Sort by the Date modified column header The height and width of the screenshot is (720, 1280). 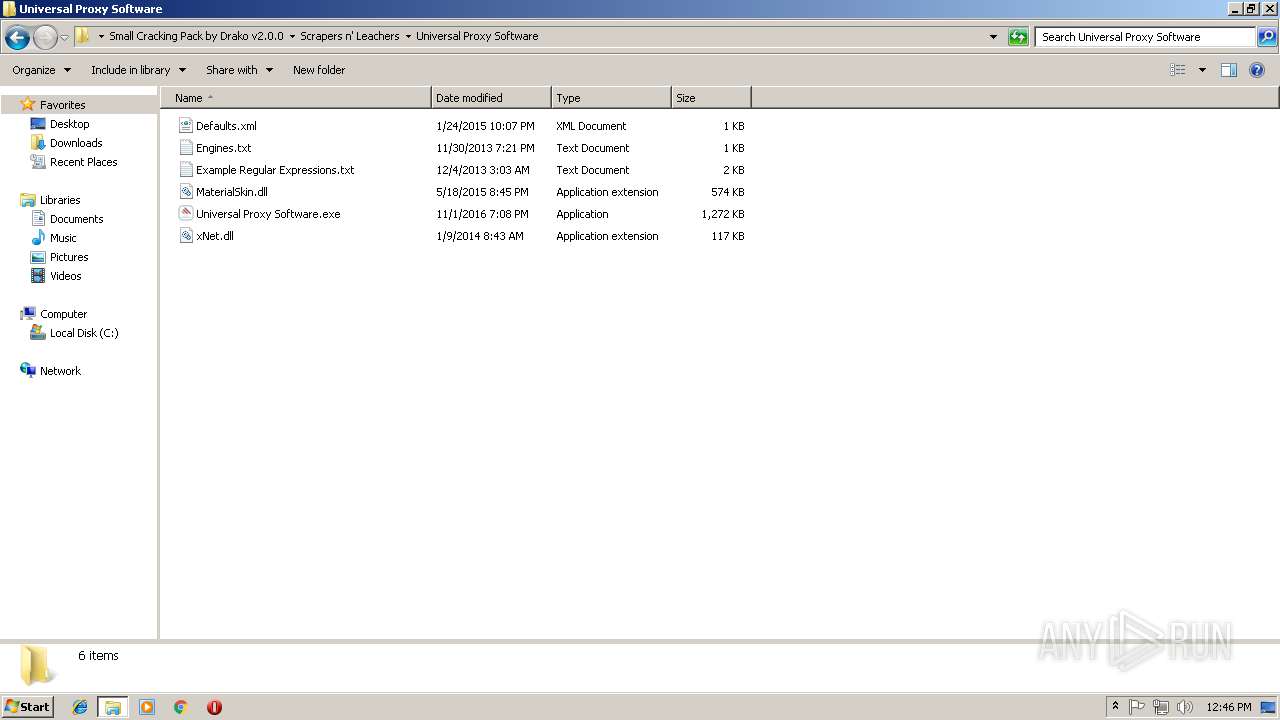click(x=491, y=98)
